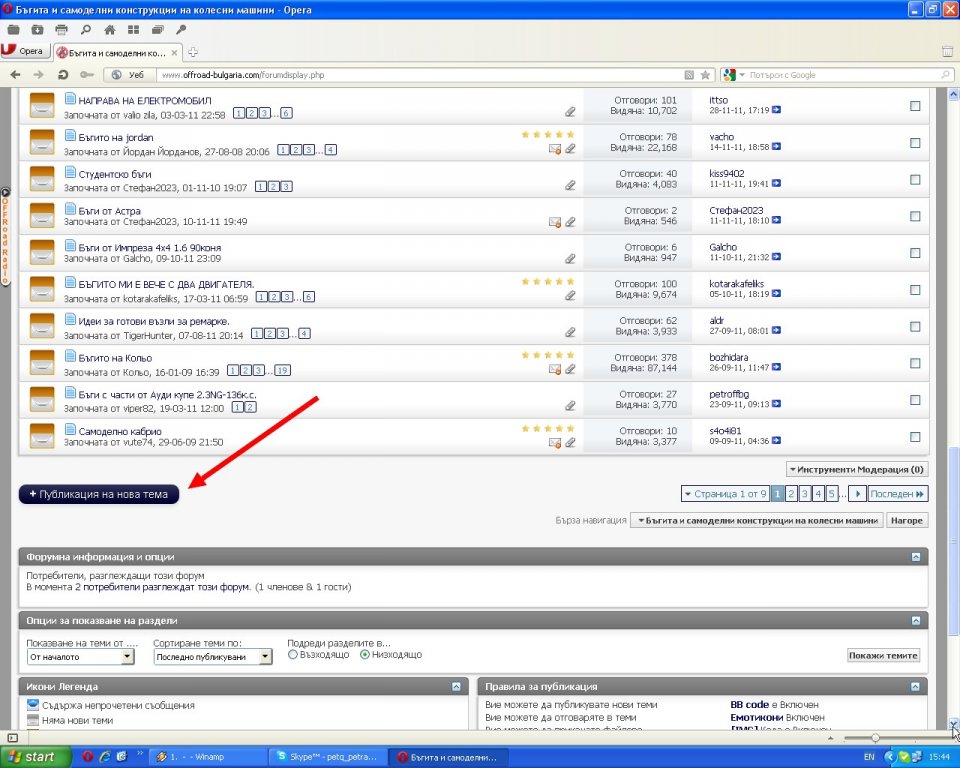Click thread status icon for Бъгито на Кольо

point(42,363)
